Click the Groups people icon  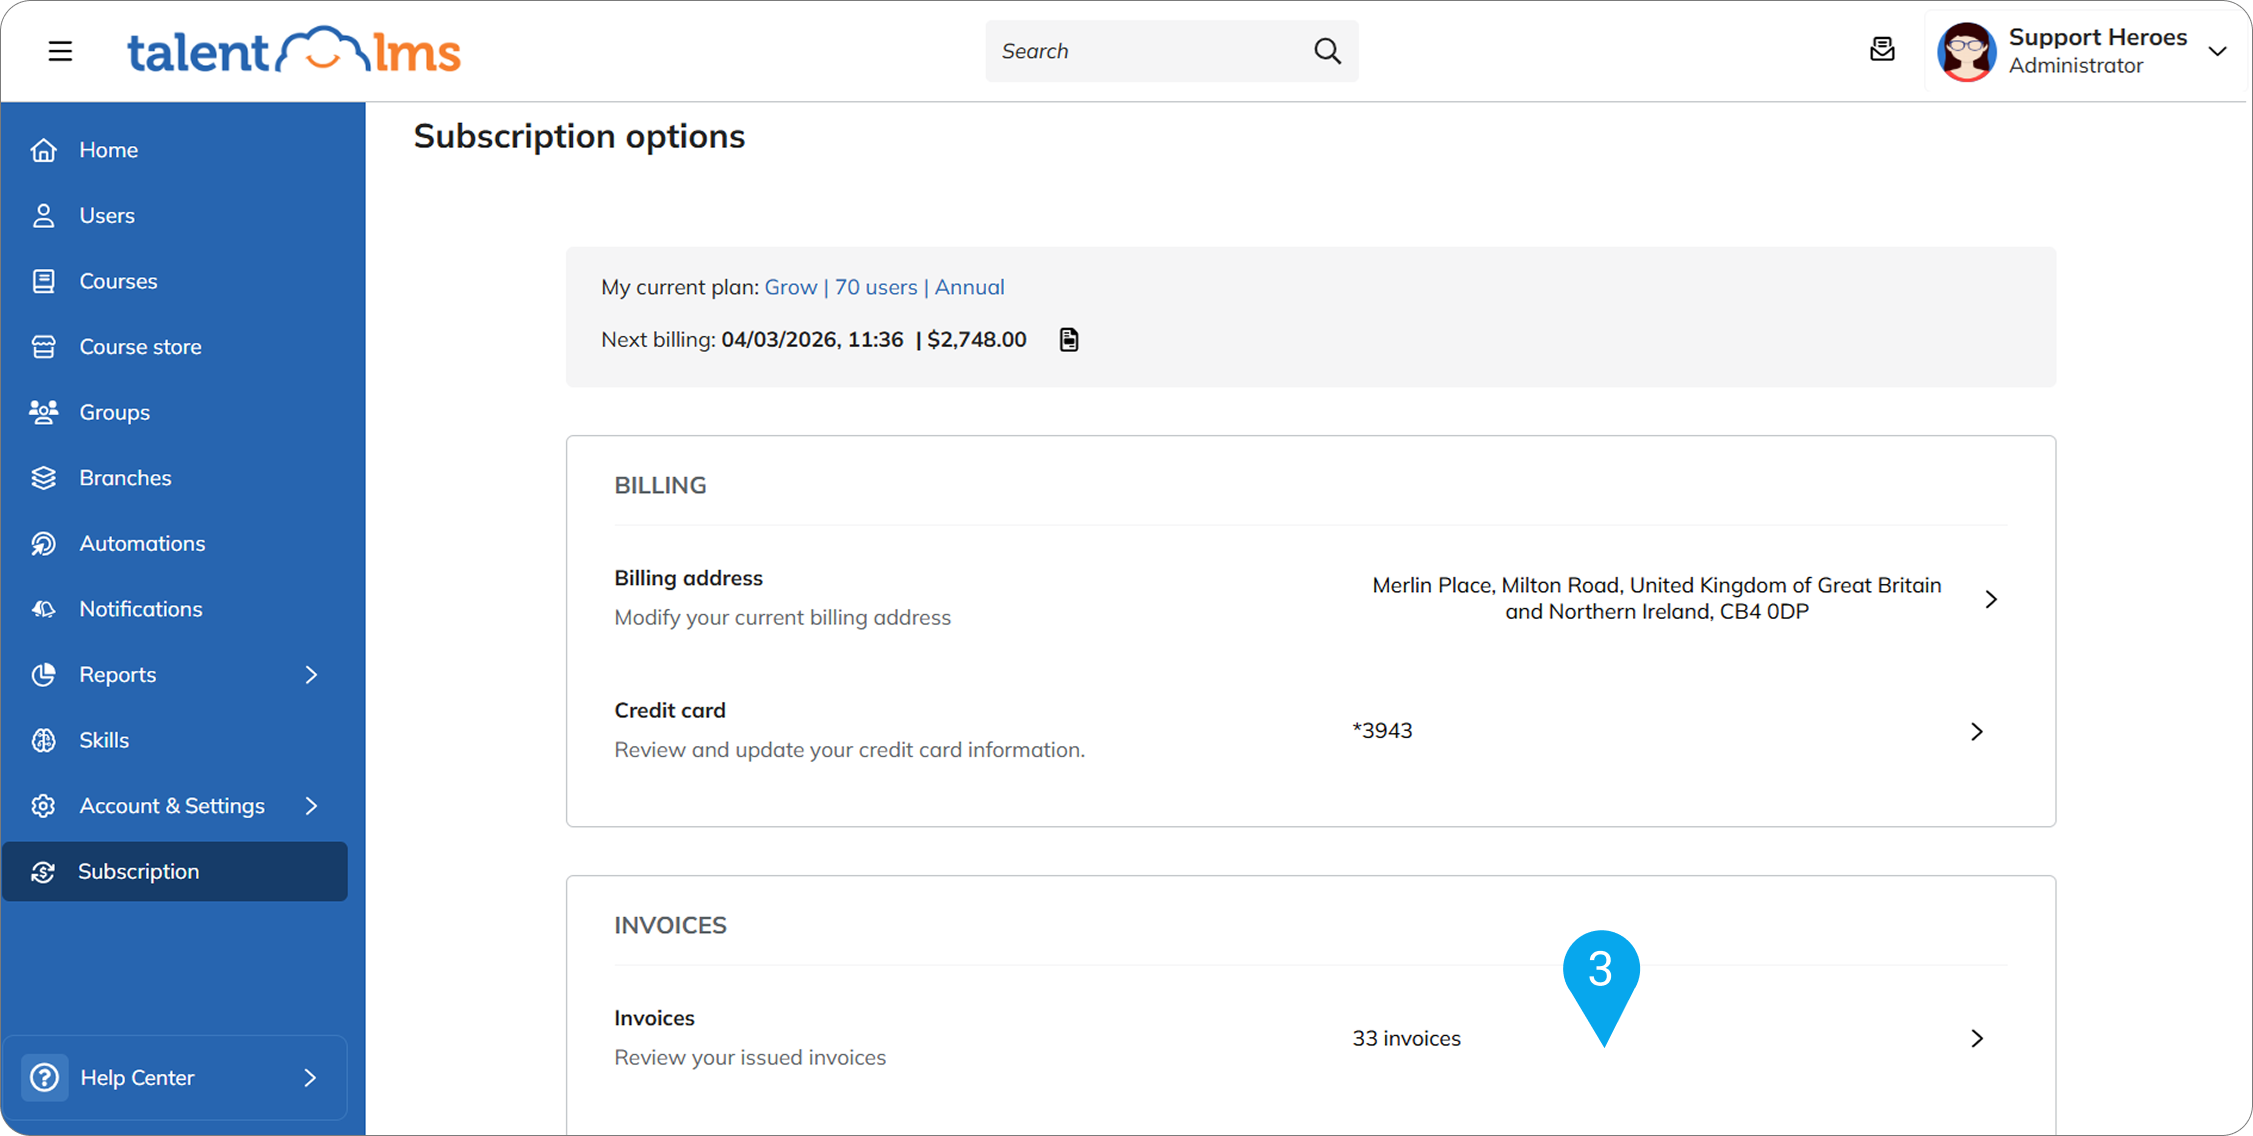pos(43,412)
